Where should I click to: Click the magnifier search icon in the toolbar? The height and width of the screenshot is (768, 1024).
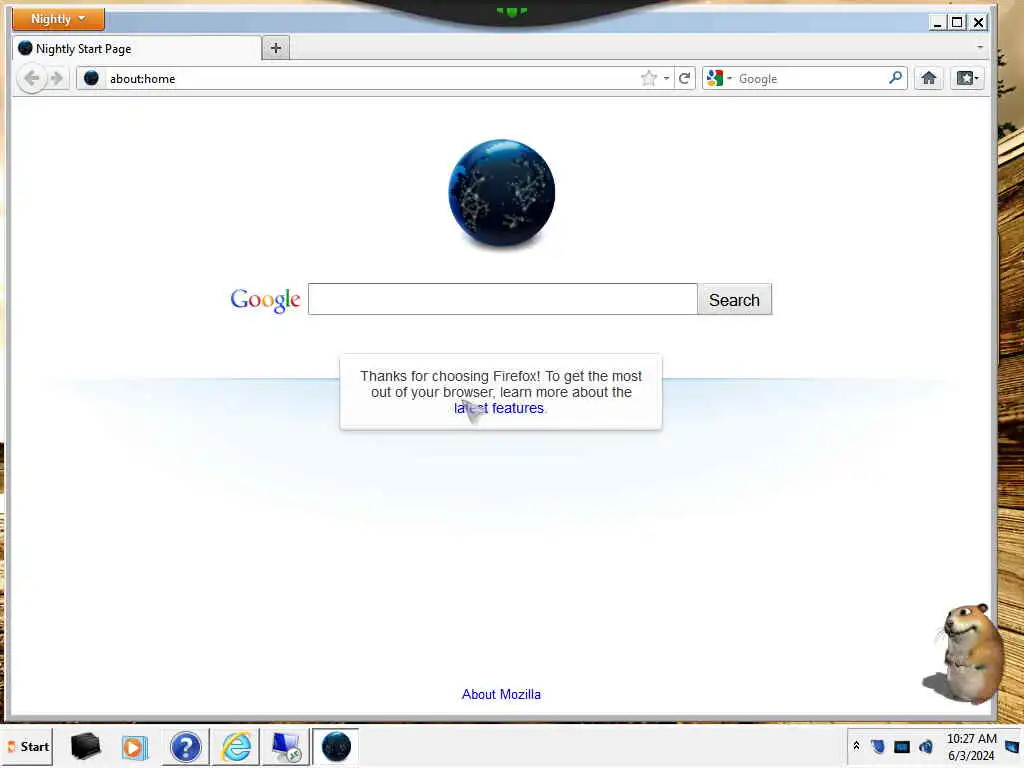(895, 78)
